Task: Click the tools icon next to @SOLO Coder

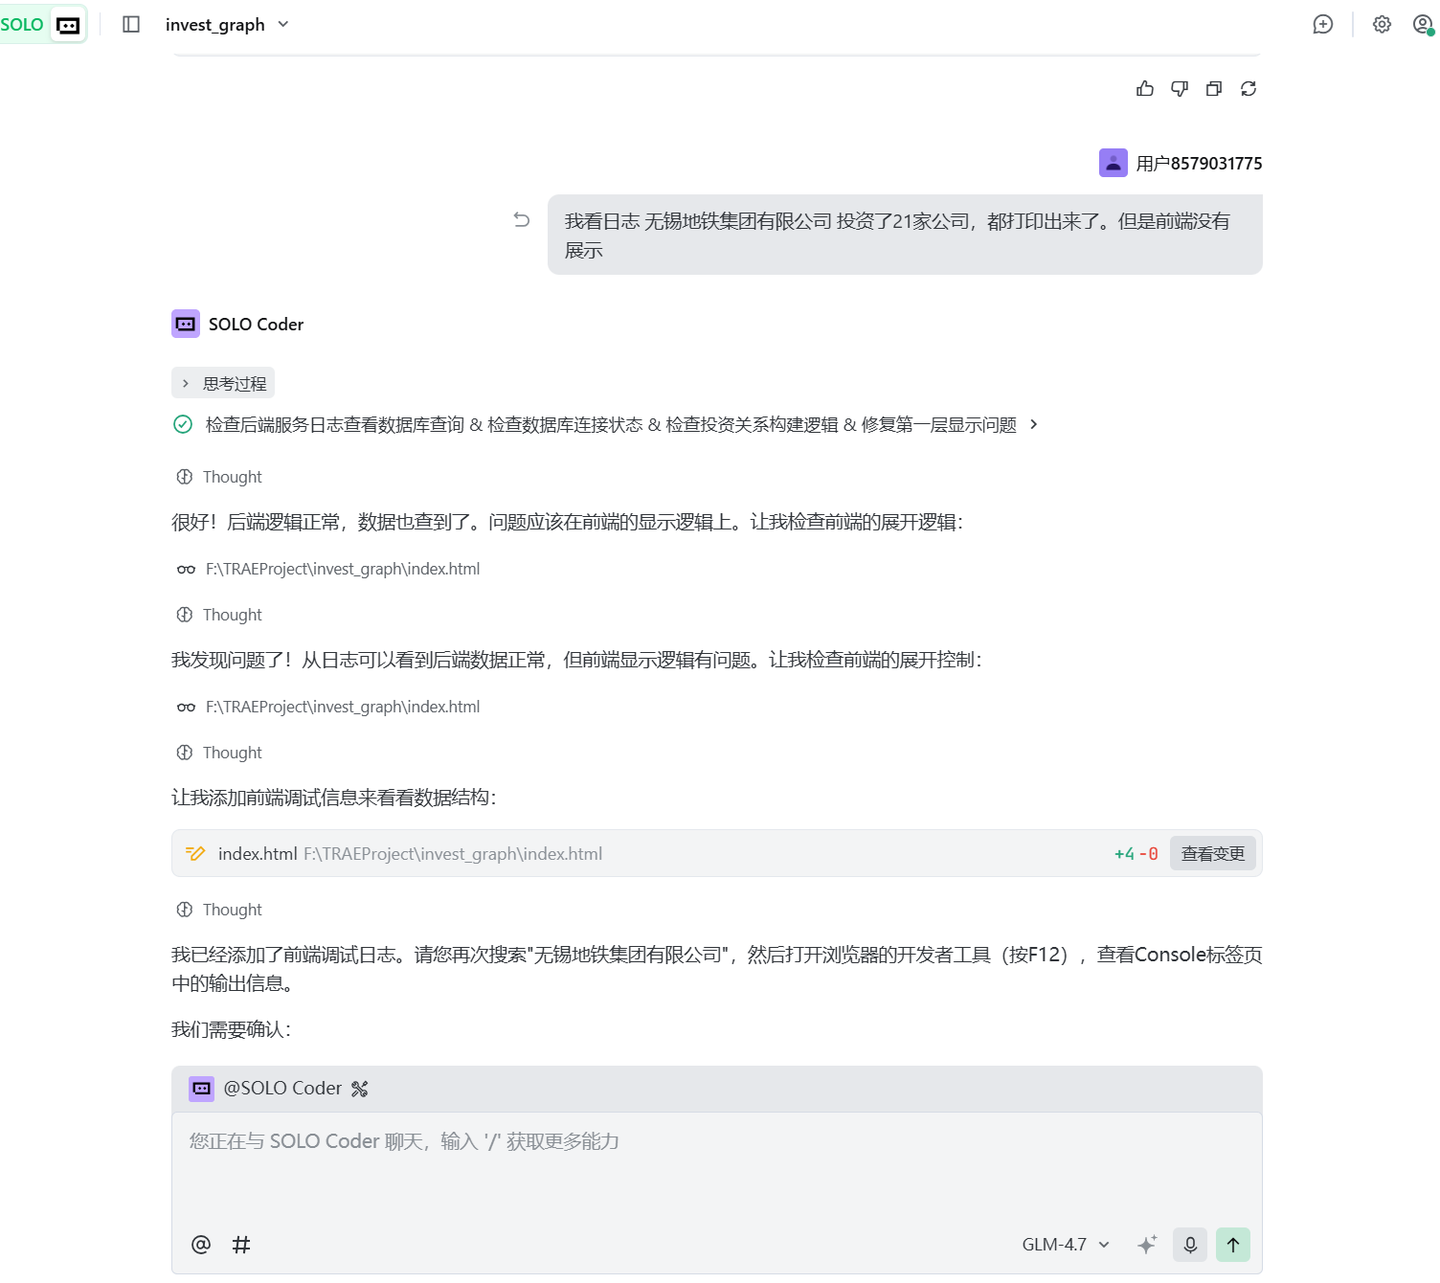Action: click(360, 1089)
